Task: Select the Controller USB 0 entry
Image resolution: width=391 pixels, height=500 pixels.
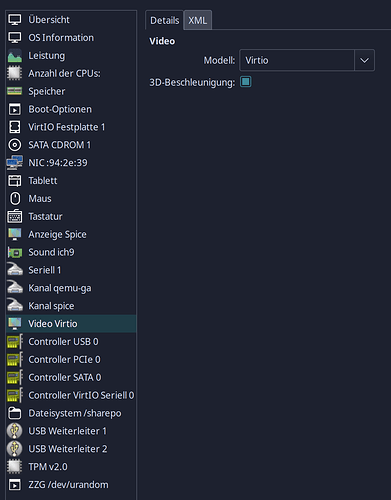Action: [x=71, y=342]
